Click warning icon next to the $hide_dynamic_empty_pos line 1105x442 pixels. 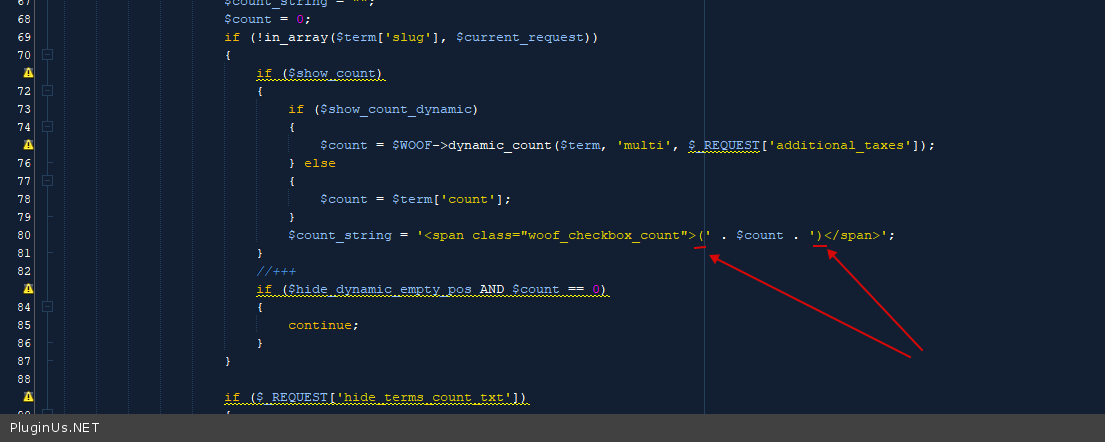tap(27, 289)
